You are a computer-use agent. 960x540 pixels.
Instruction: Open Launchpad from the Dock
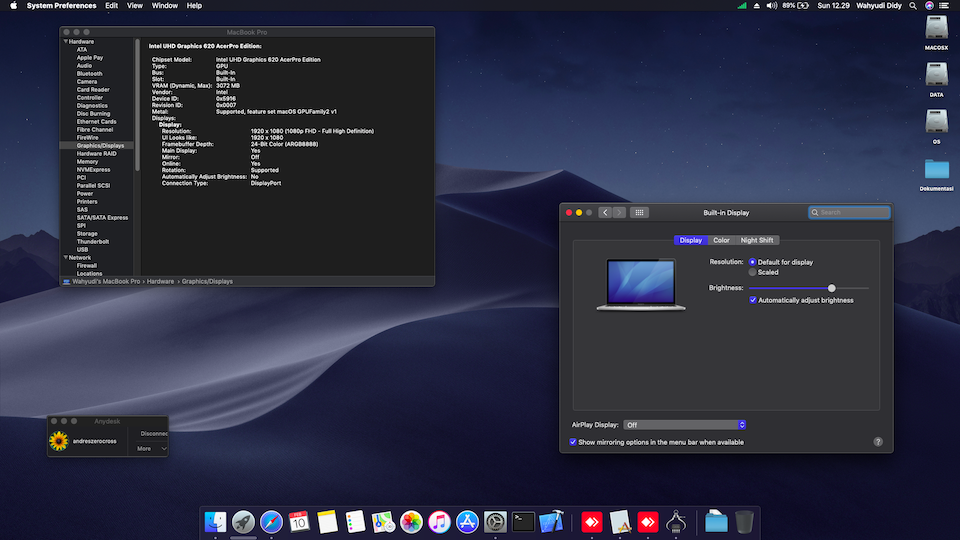click(x=243, y=521)
